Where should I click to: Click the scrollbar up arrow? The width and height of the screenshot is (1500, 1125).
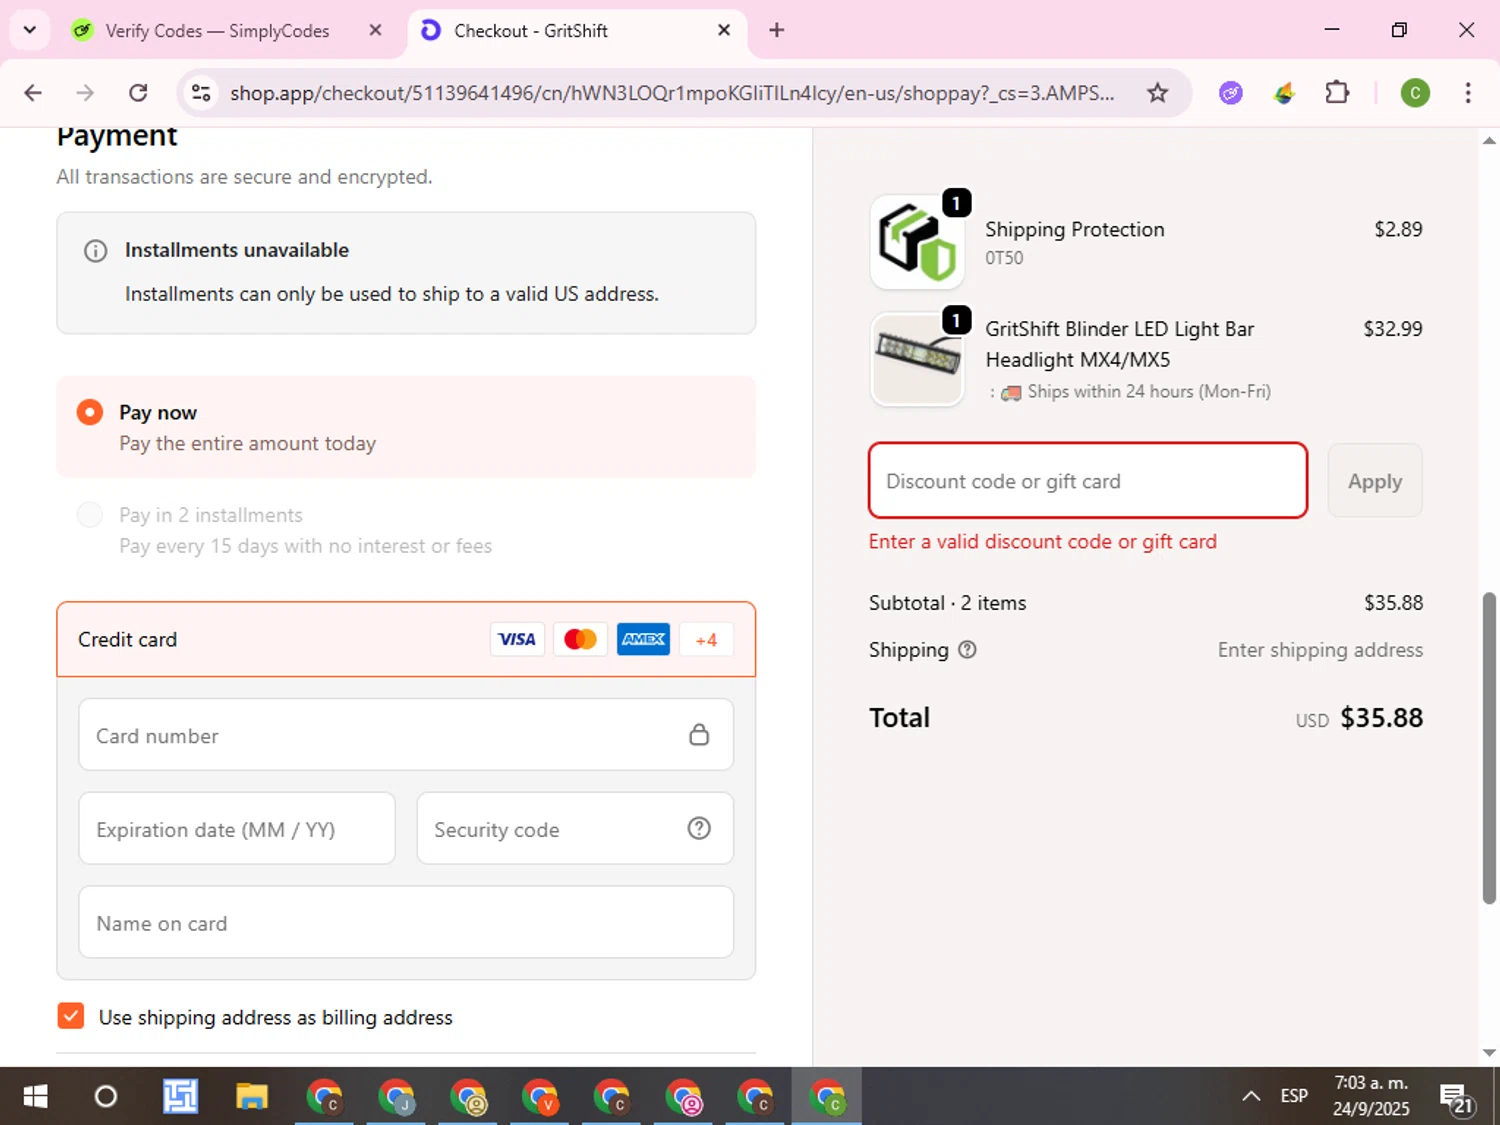(1489, 141)
